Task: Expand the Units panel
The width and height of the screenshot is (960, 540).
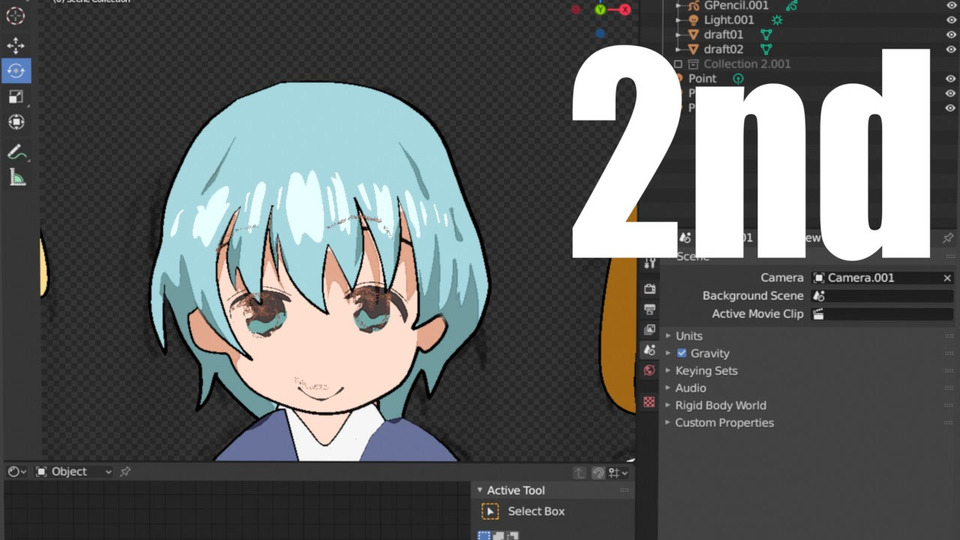Action: point(668,336)
